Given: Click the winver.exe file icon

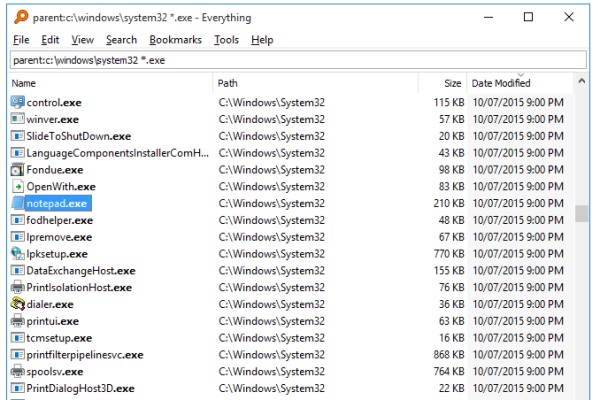Looking at the screenshot, I should tap(18, 119).
